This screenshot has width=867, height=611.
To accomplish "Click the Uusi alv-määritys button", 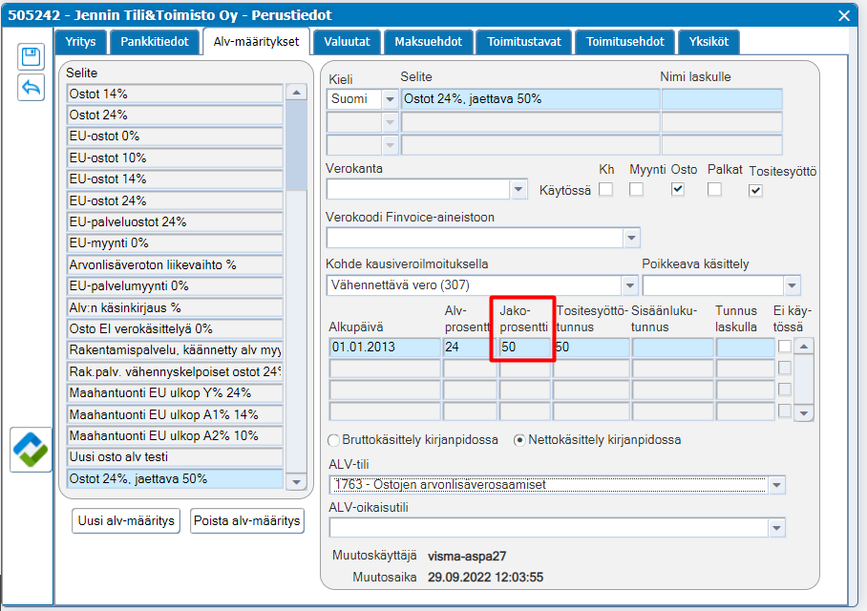I will pyautogui.click(x=125, y=521).
